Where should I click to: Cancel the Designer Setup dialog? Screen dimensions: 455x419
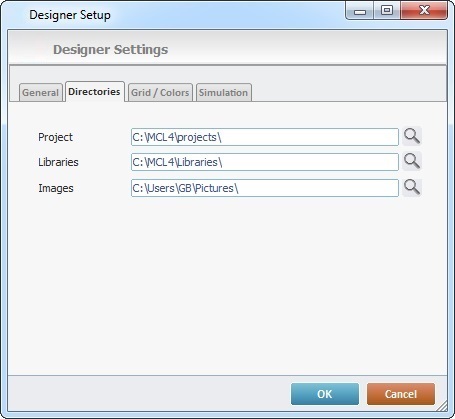[401, 394]
